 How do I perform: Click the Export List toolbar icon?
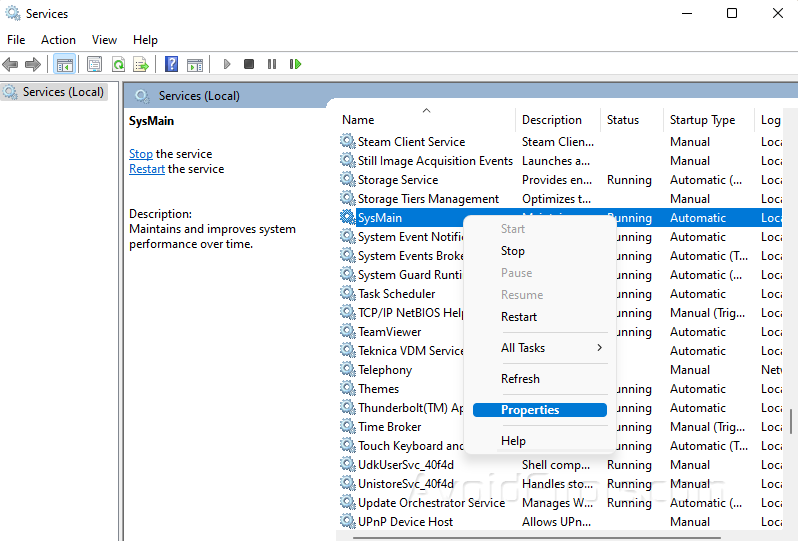(141, 64)
